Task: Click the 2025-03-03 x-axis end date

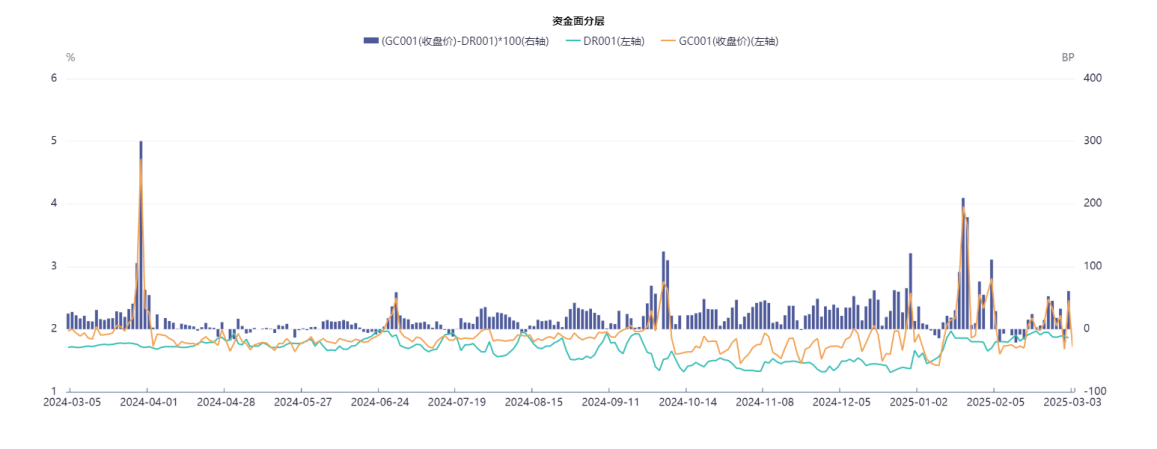Action: pyautogui.click(x=1071, y=402)
